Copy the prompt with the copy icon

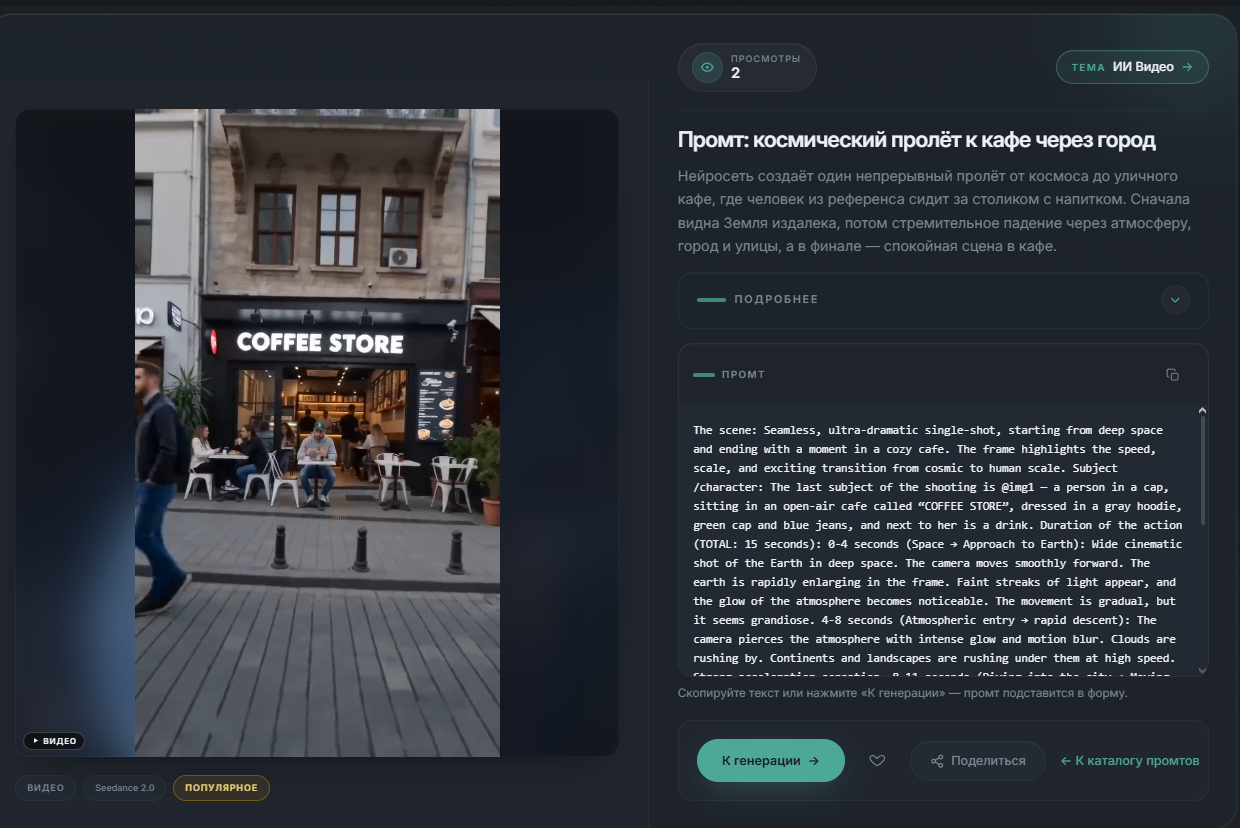coord(1173,375)
